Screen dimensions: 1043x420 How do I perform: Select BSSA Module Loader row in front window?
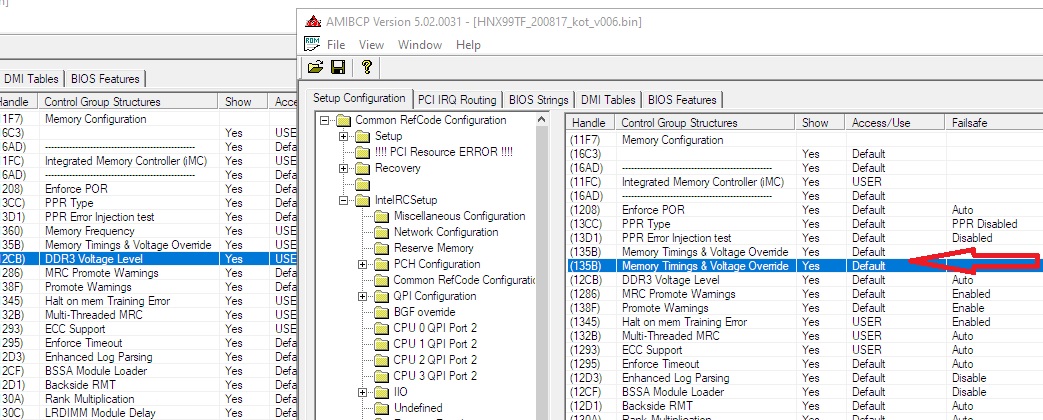804,391
